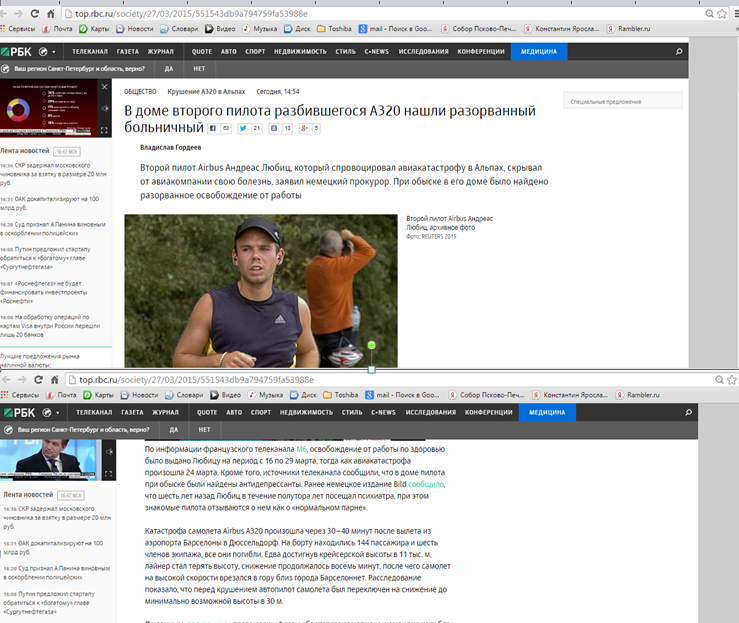Open news item '«Роснефтегаз» не будет финансировать' in upper feed
The height and width of the screenshot is (623, 739).
tap(44, 292)
